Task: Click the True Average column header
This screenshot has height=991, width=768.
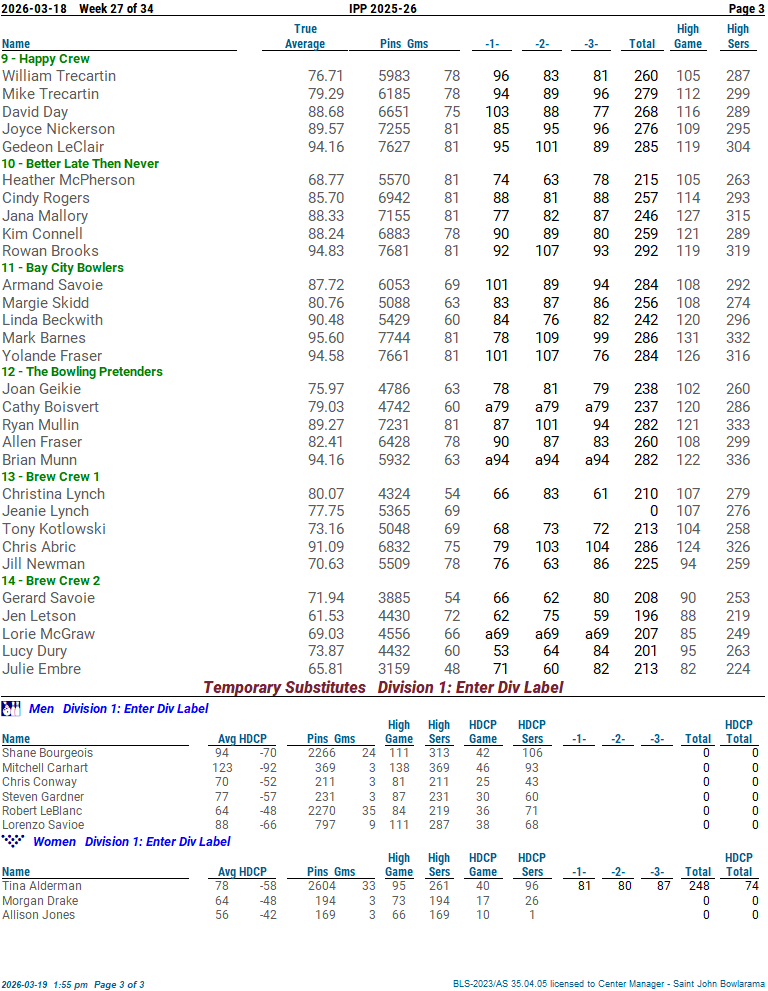Action: point(305,37)
